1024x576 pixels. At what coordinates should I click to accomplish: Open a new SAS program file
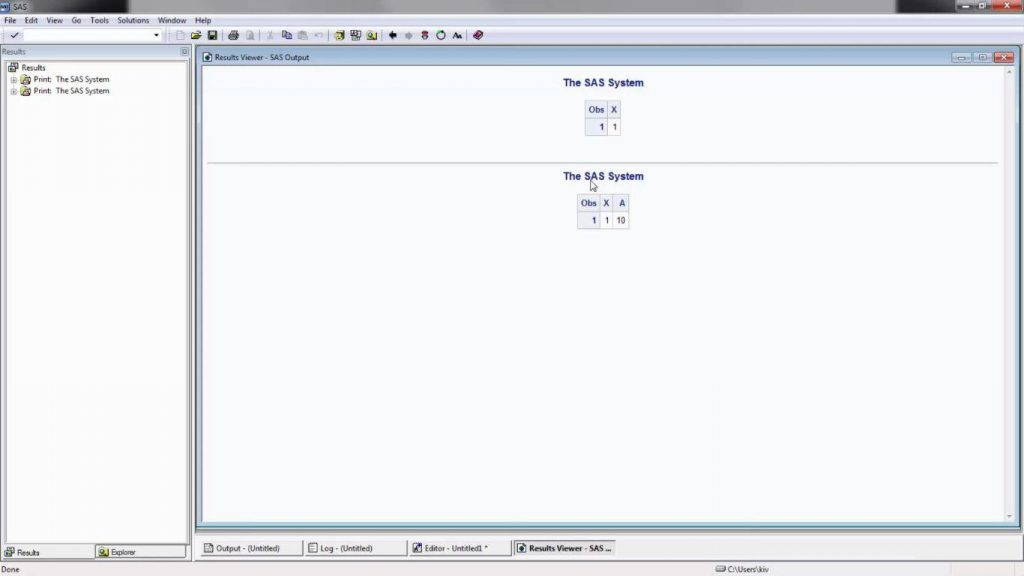[x=180, y=35]
